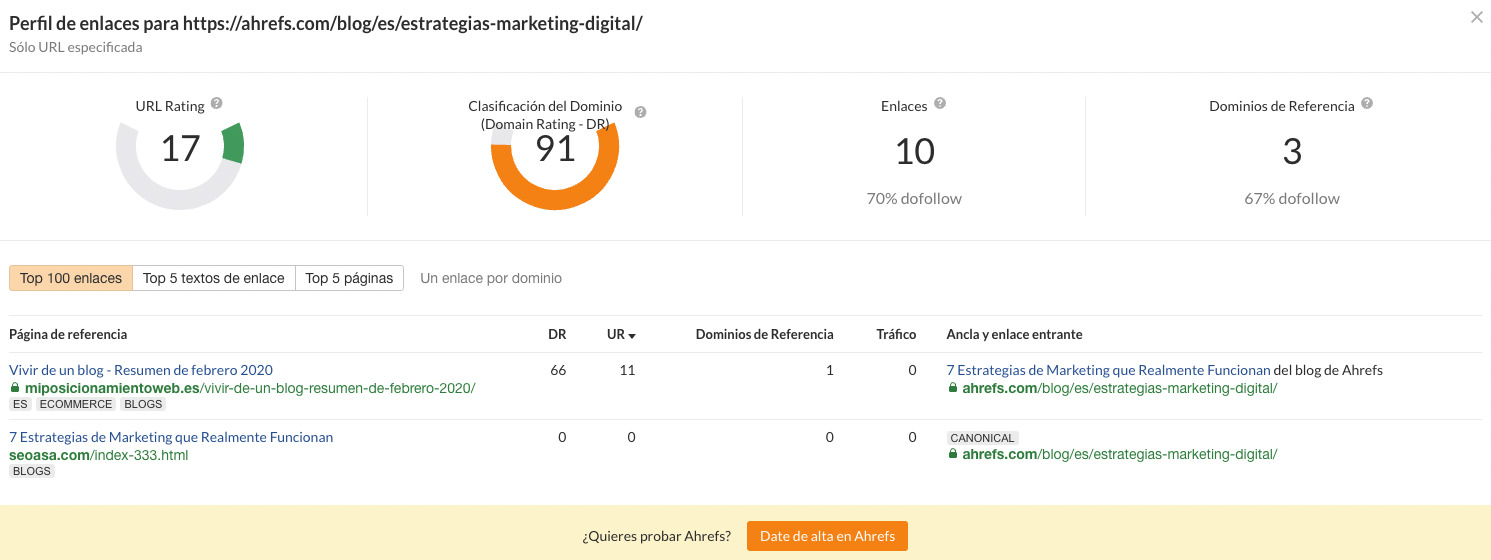This screenshot has width=1491, height=560.
Task: Select the Top 100 enlaces tab
Action: click(71, 278)
